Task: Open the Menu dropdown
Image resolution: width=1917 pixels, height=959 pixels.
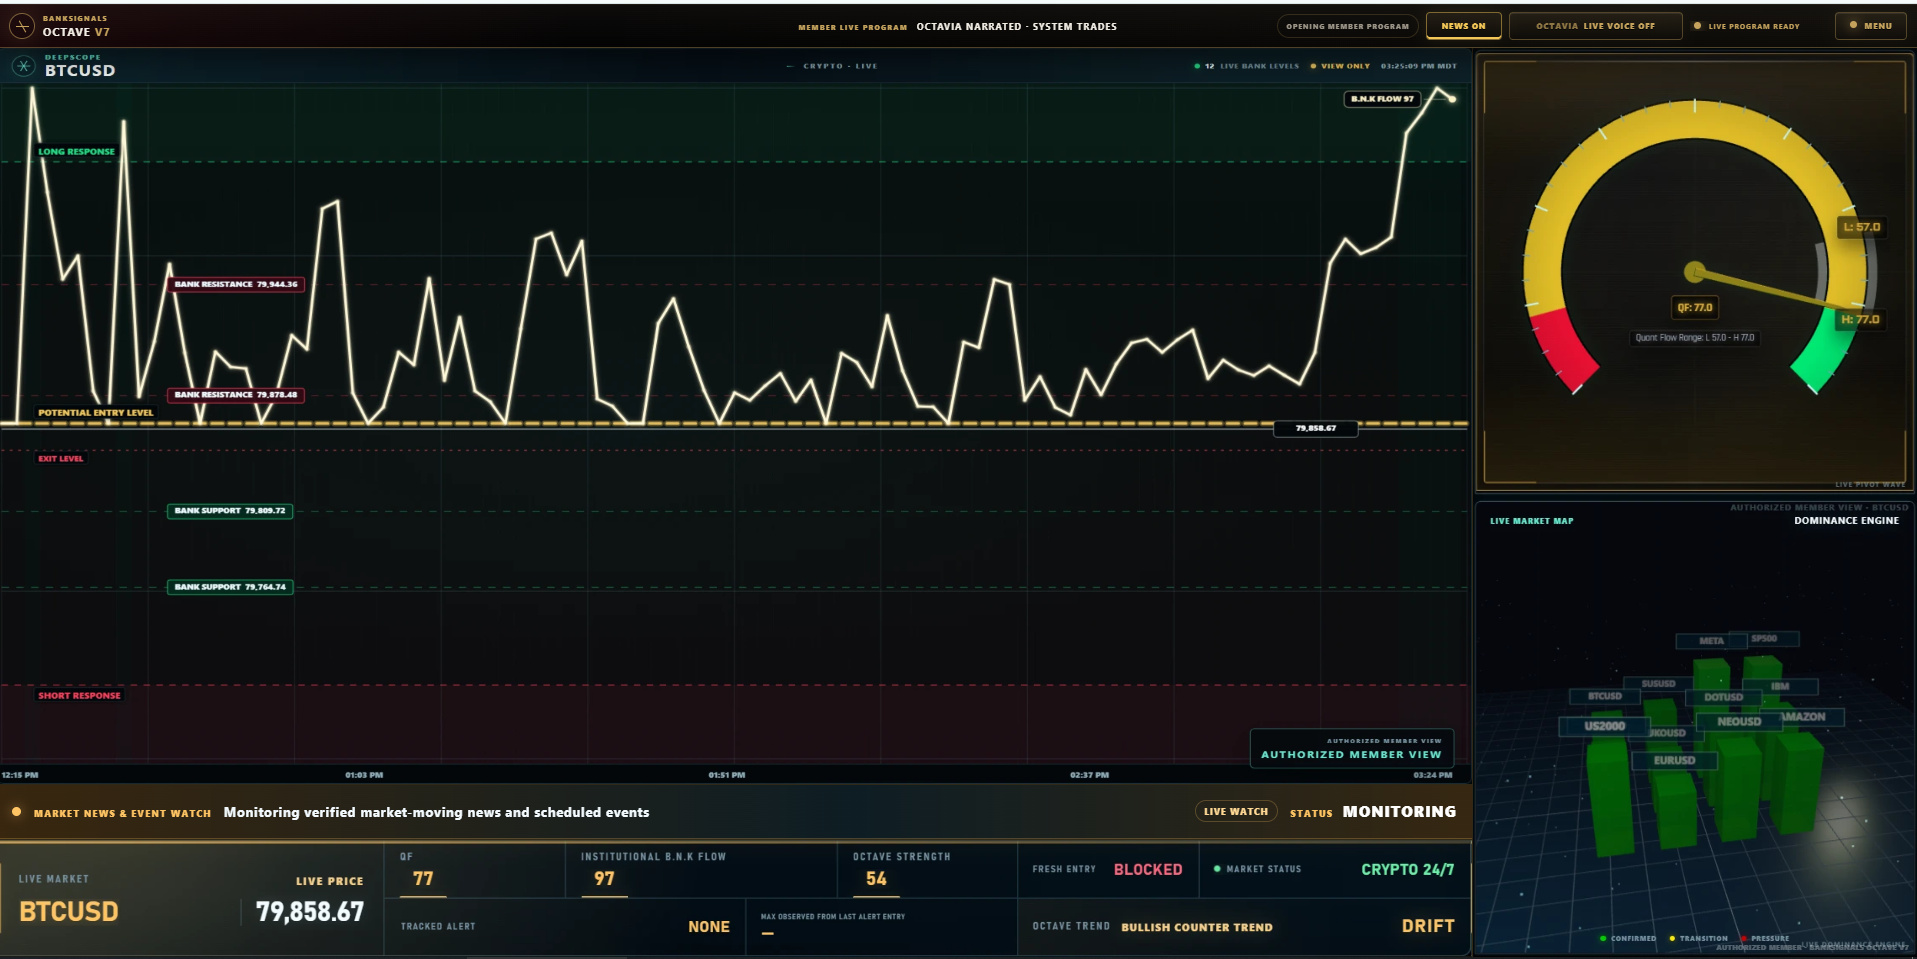Action: tap(1870, 26)
